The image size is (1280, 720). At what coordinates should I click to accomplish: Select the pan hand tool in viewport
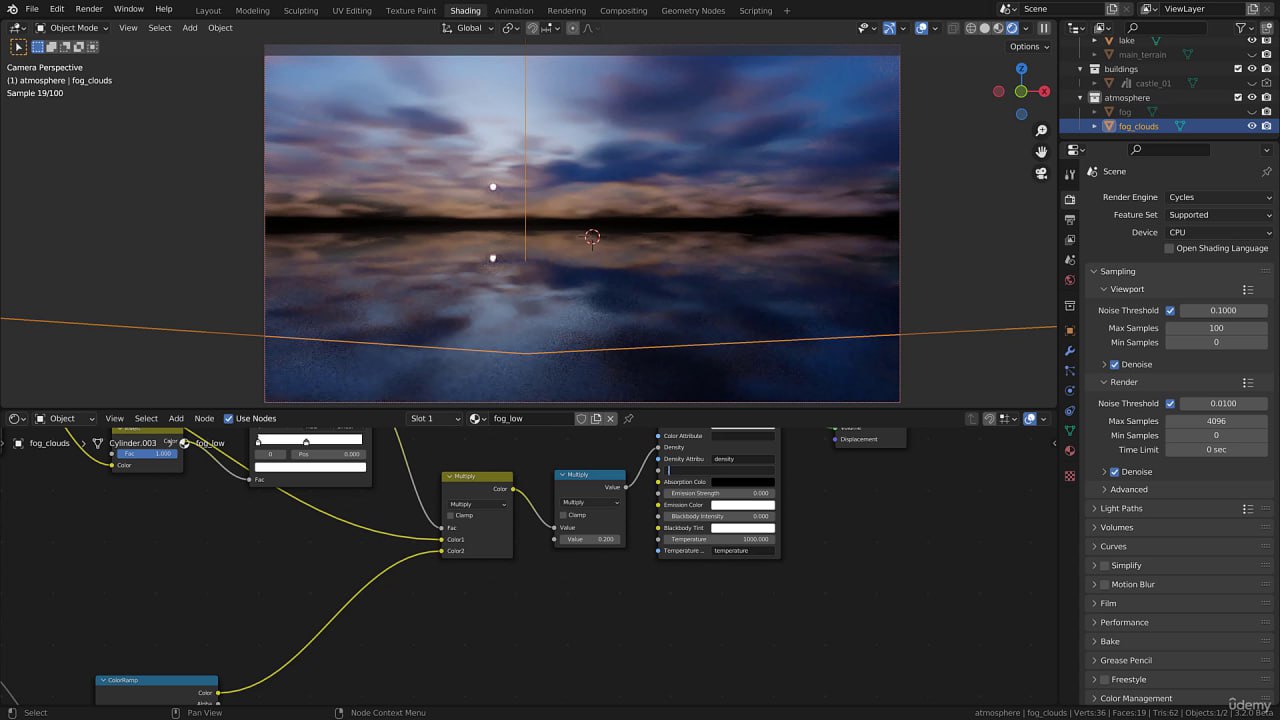tap(1041, 152)
